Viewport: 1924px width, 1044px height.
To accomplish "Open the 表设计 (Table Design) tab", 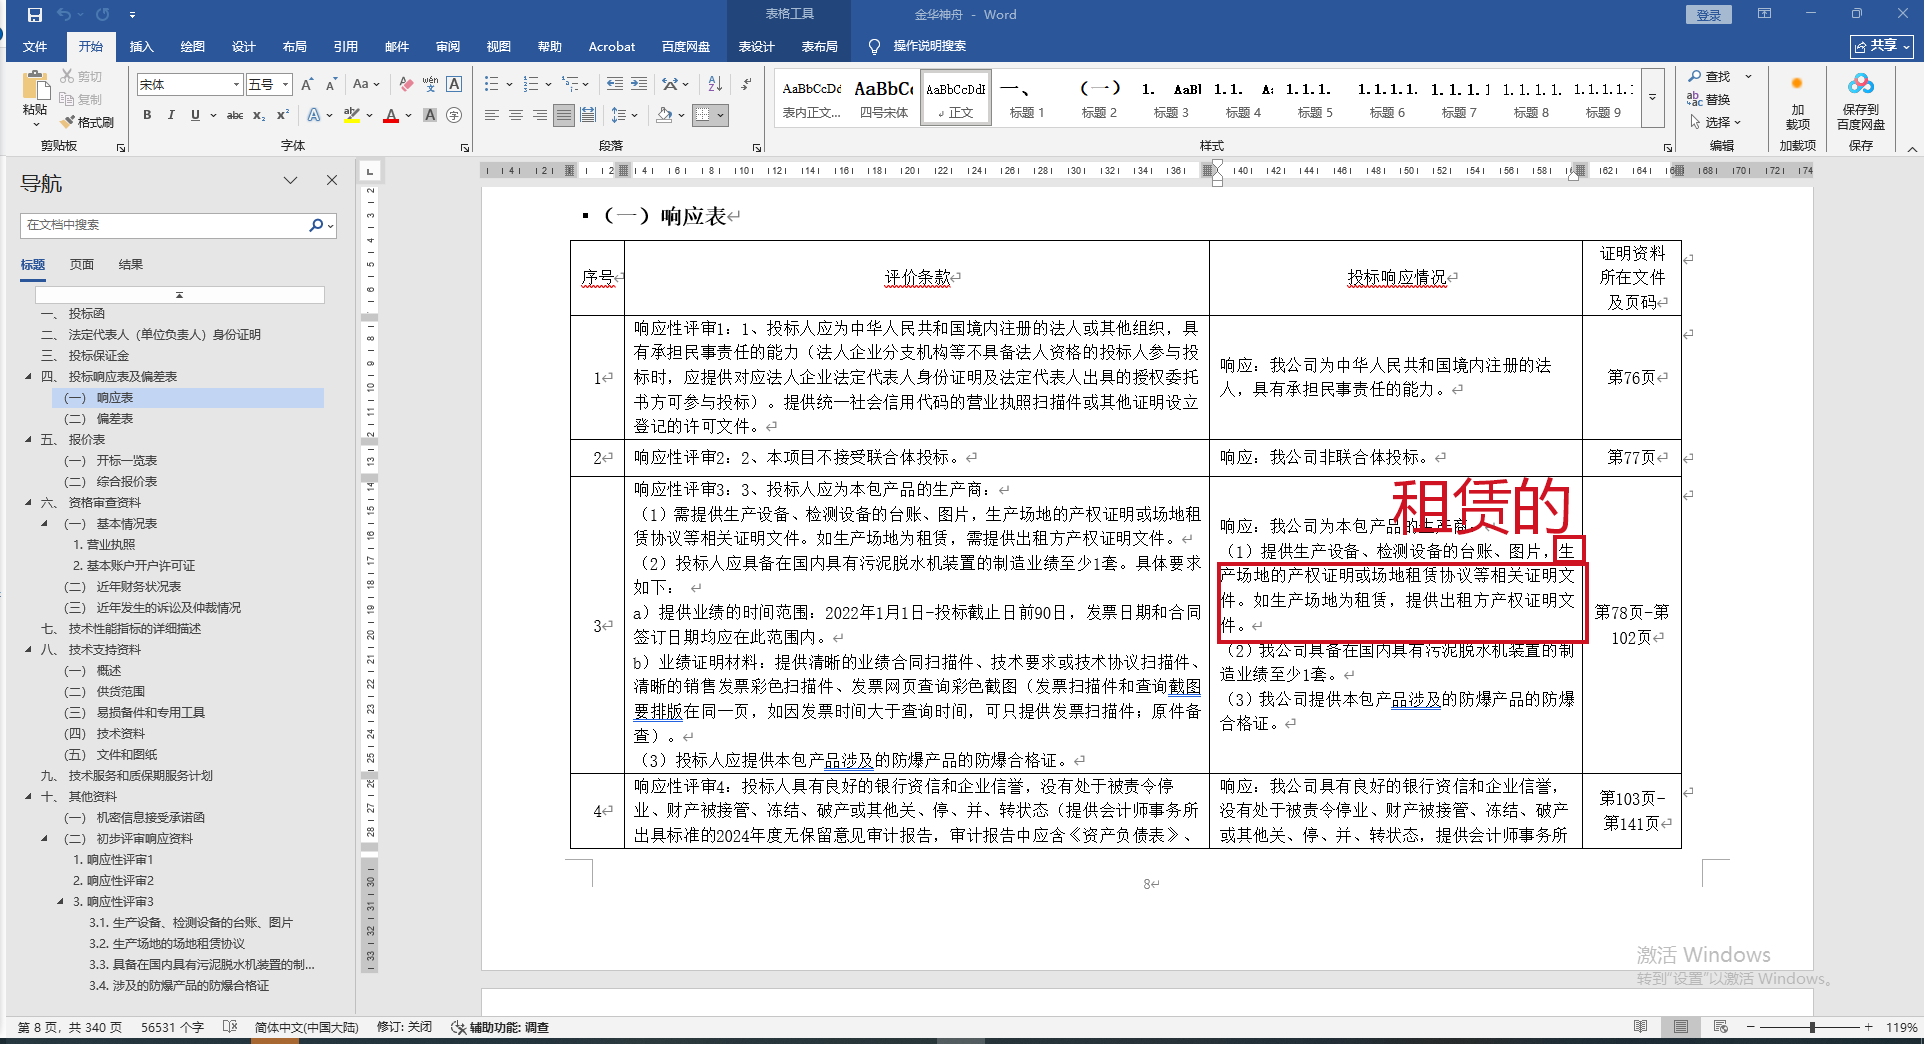I will 757,46.
